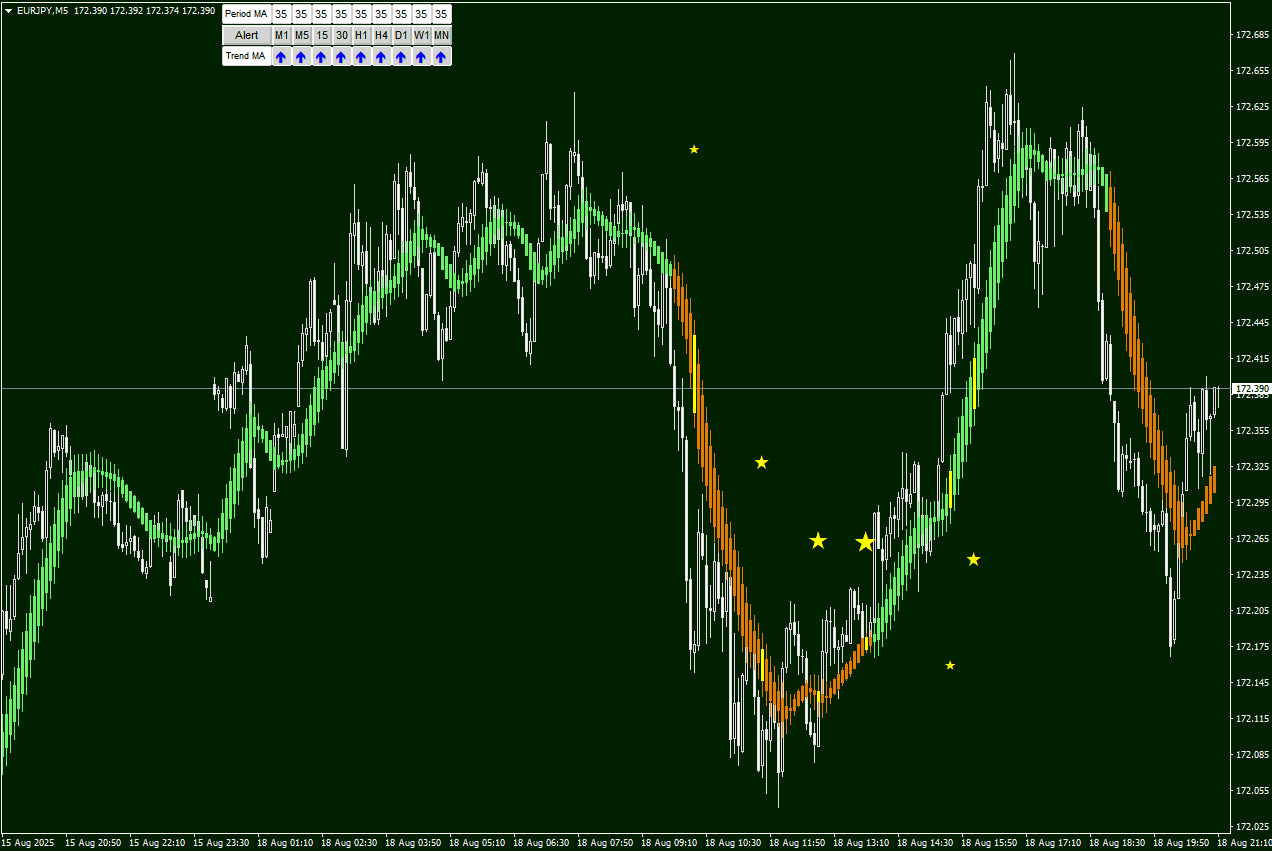Click the rightmost yellow star beside the green MA
This screenshot has height=851, width=1272.
pos(973,559)
